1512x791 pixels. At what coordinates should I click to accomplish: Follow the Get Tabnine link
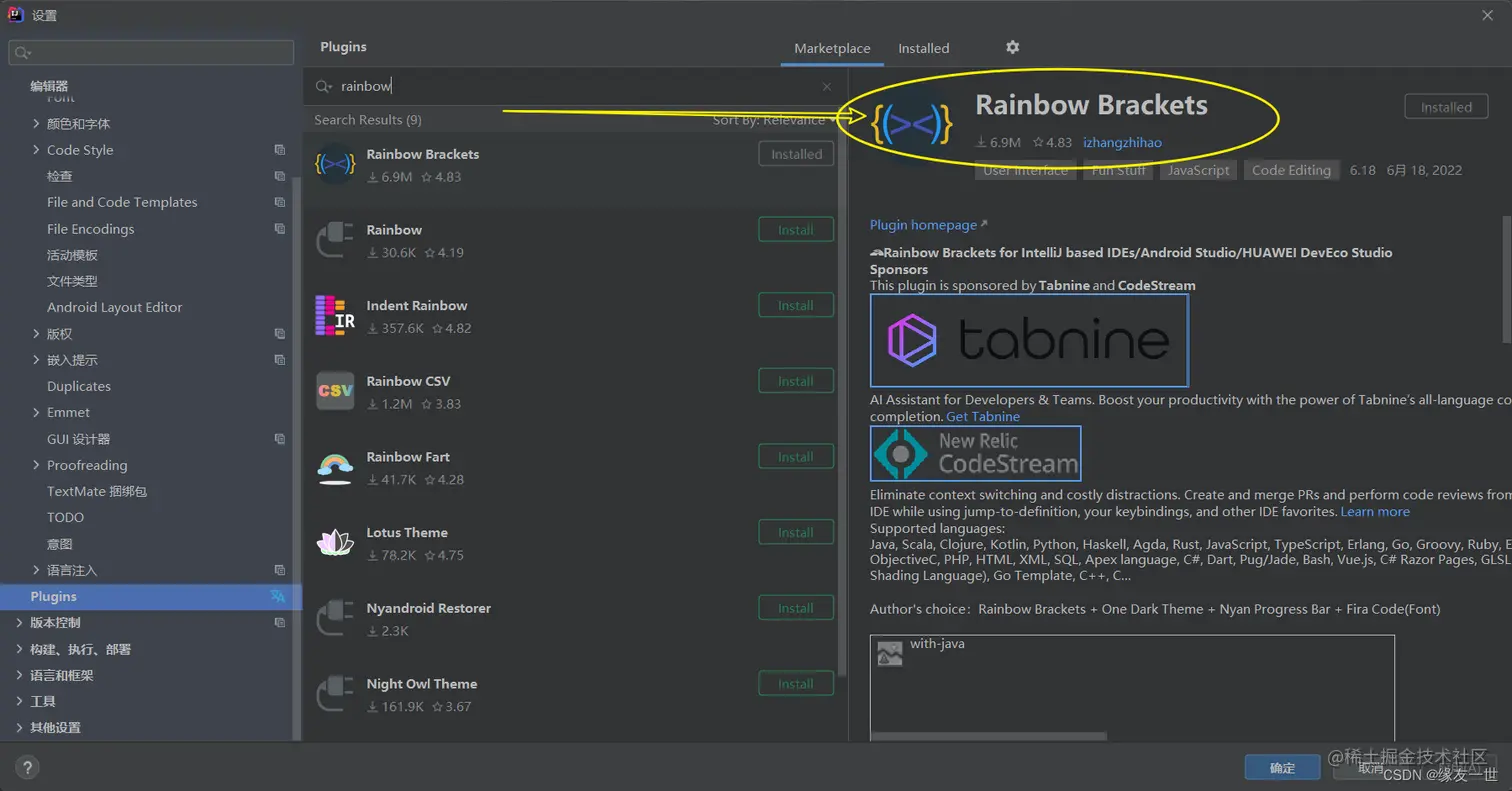[983, 416]
